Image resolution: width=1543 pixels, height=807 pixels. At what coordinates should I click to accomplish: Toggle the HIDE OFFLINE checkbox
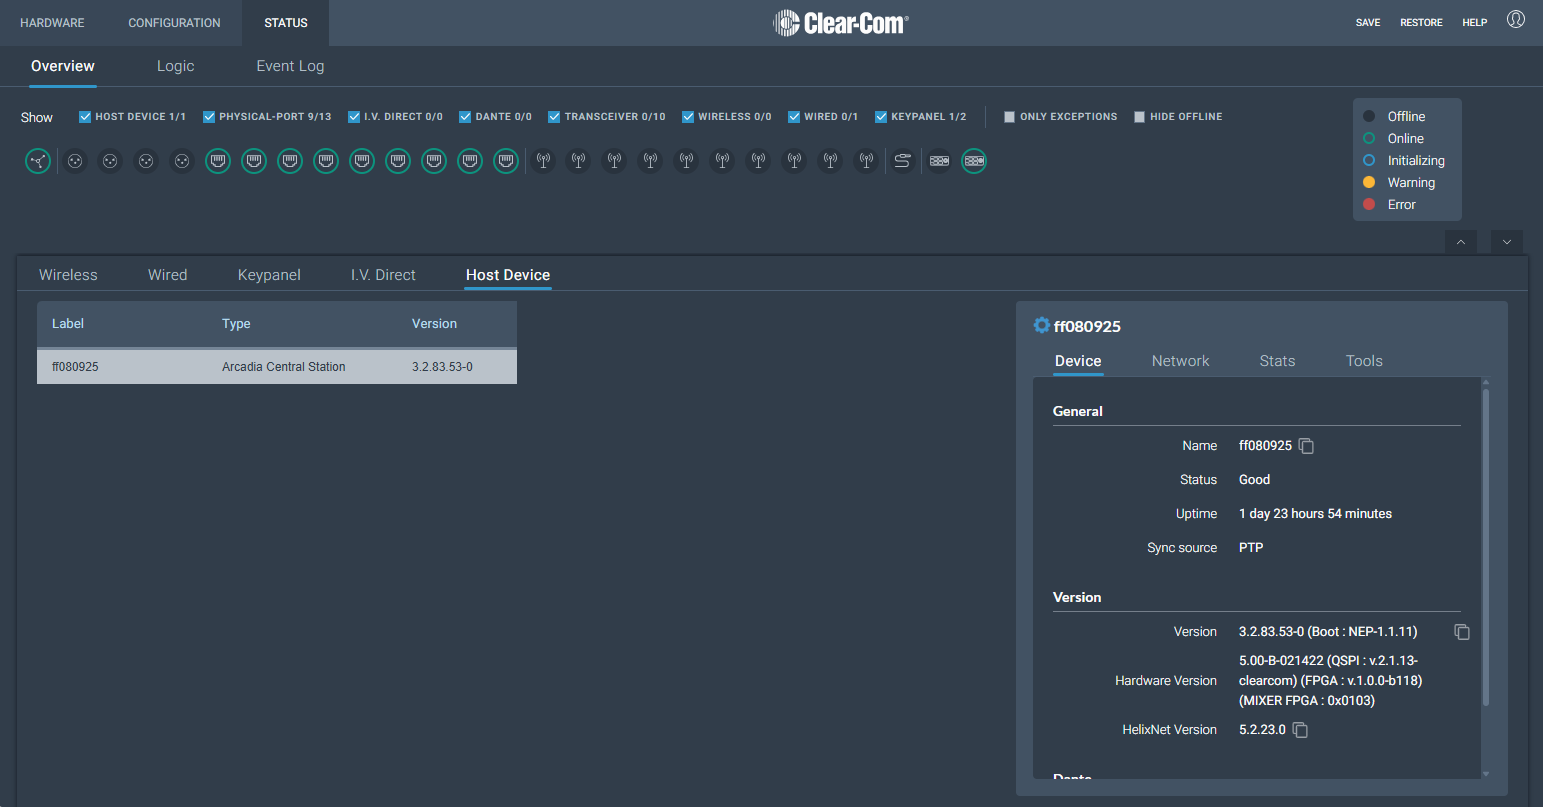point(1140,117)
